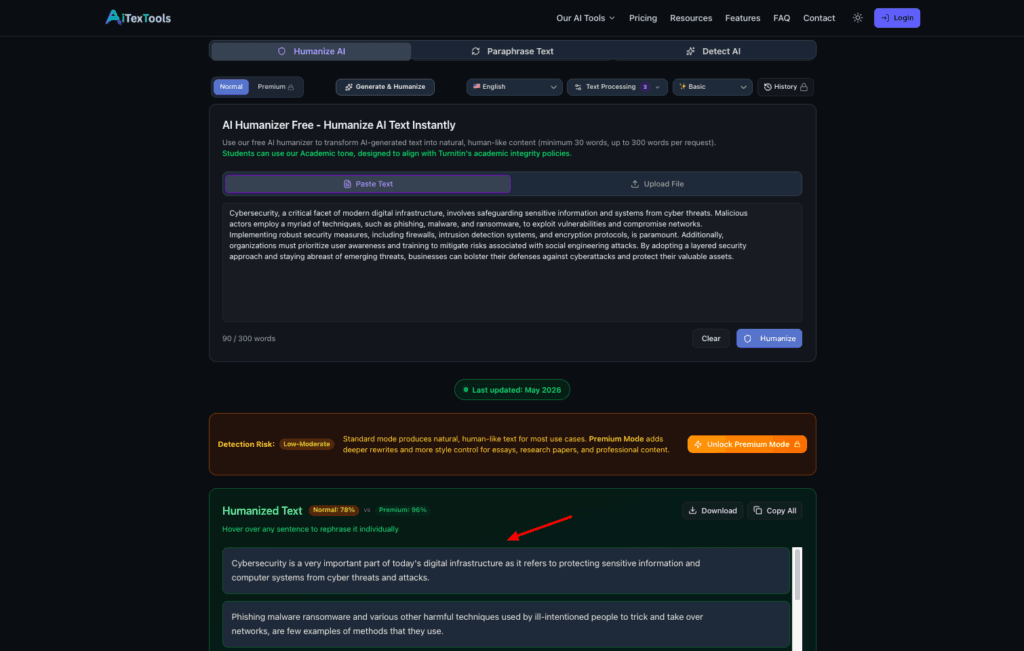The image size is (1024, 651).
Task: Click the heading AI Humanizer Free
Action: point(339,125)
